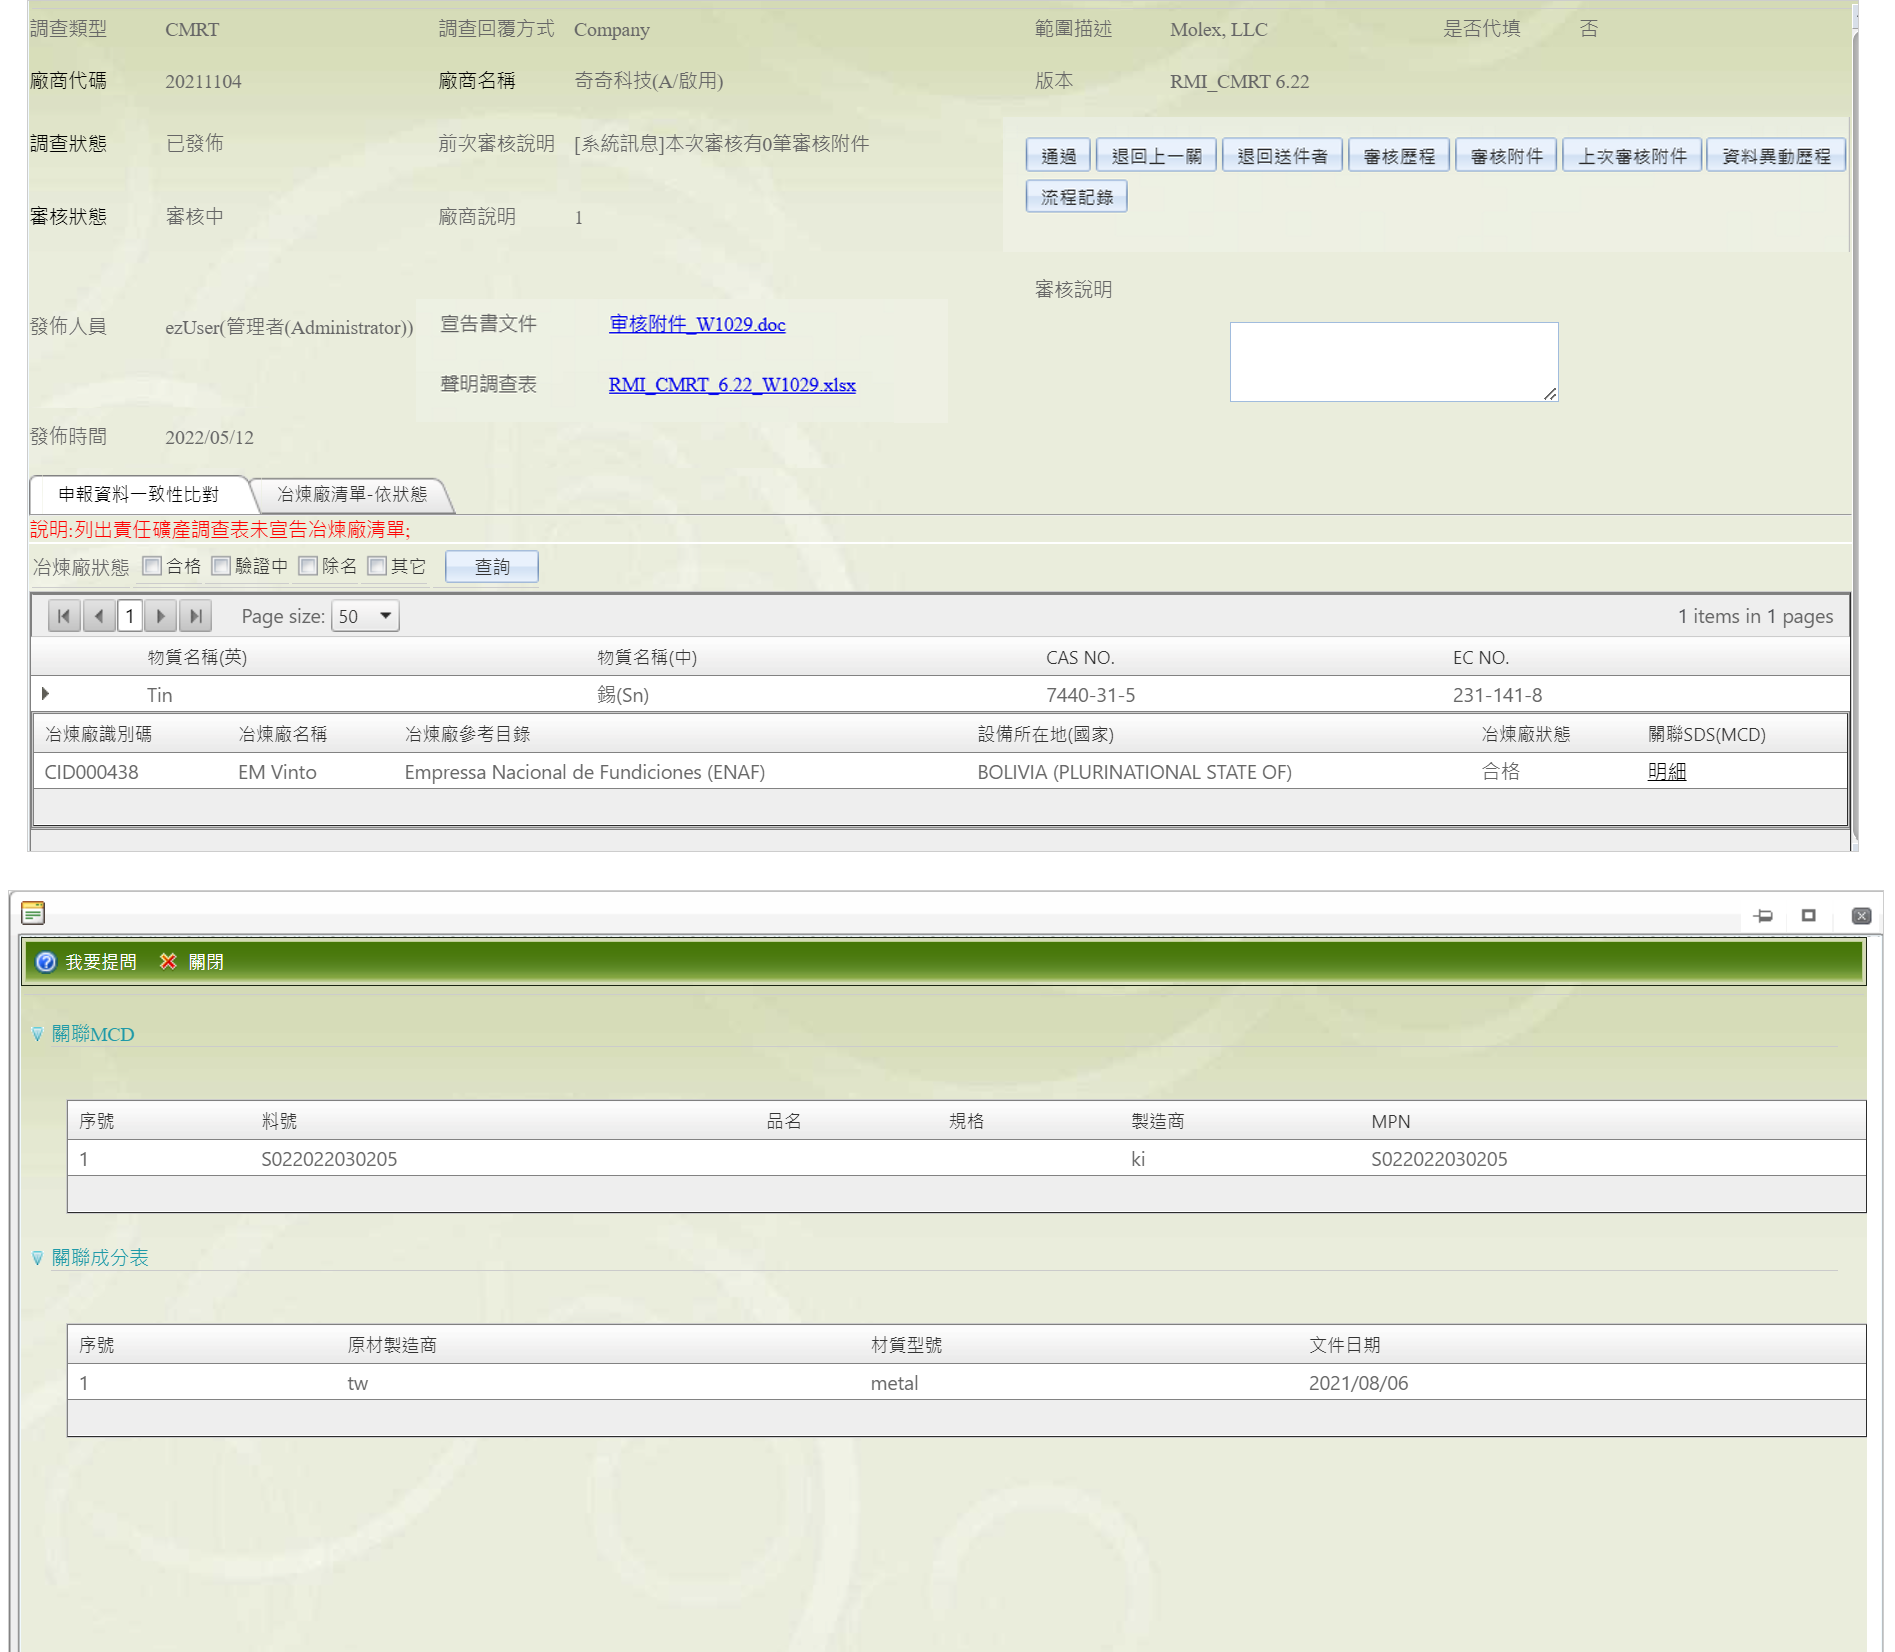Click the 材質型號 value metal
The width and height of the screenshot is (1895, 1652).
pos(894,1383)
